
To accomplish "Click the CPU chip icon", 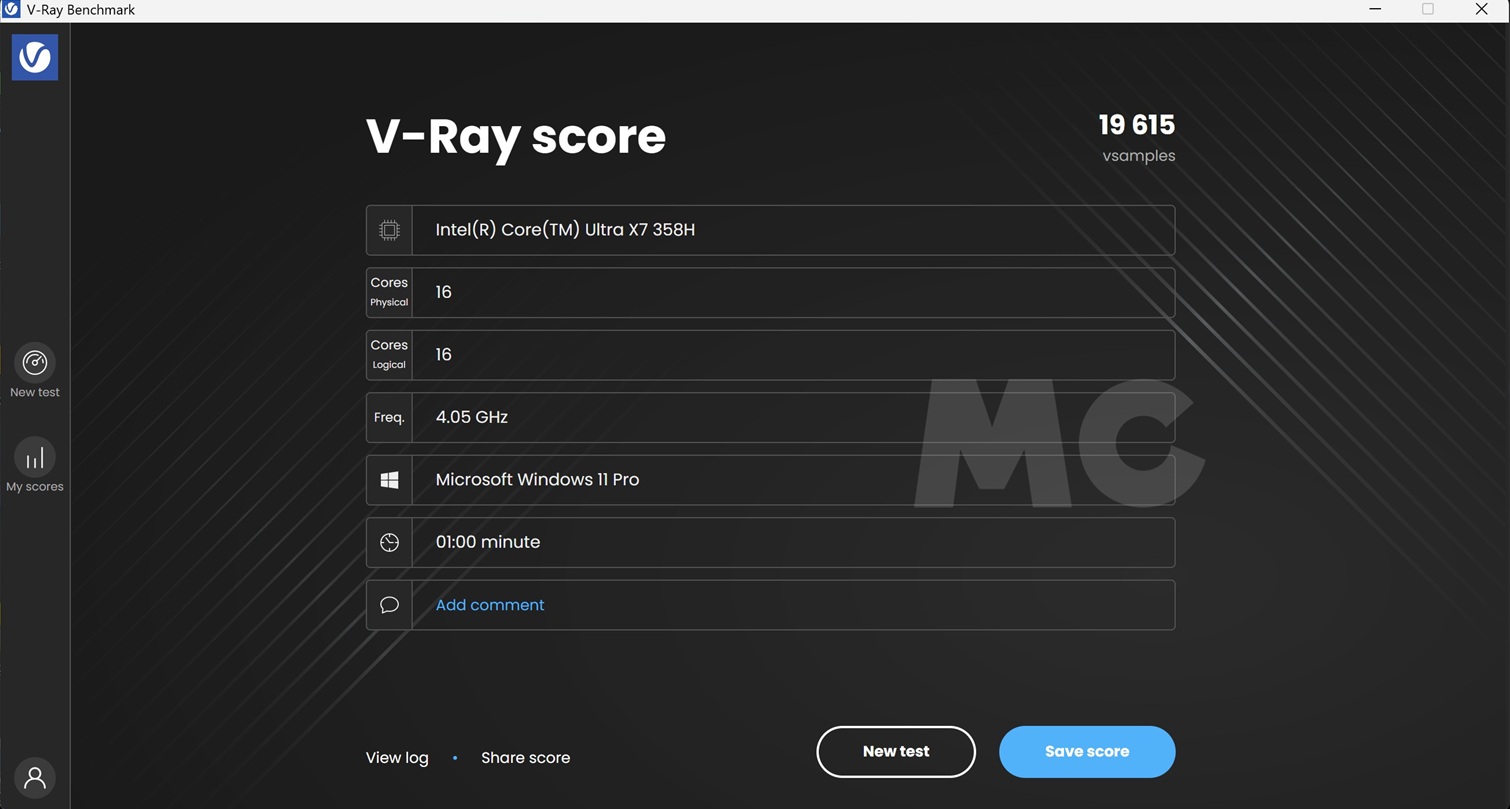I will point(389,230).
